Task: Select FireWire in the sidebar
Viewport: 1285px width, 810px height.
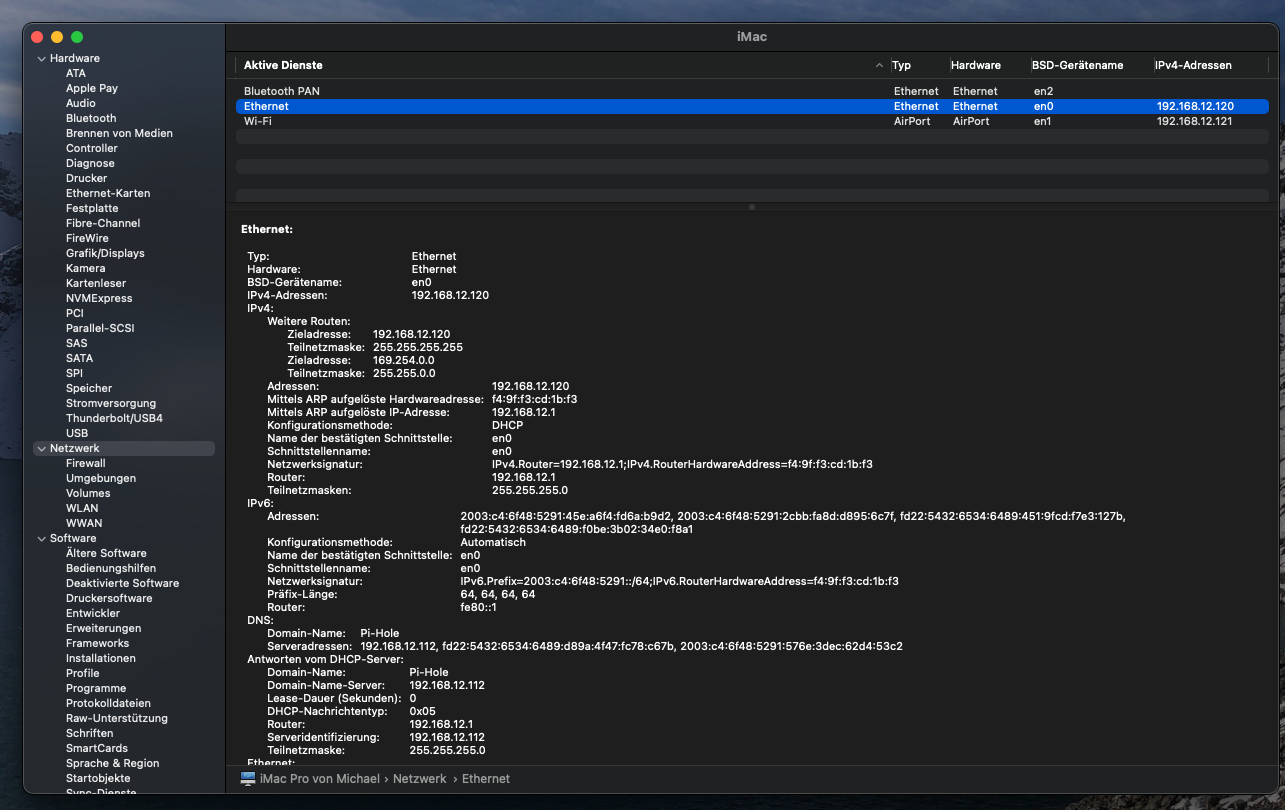Action: click(x=87, y=238)
